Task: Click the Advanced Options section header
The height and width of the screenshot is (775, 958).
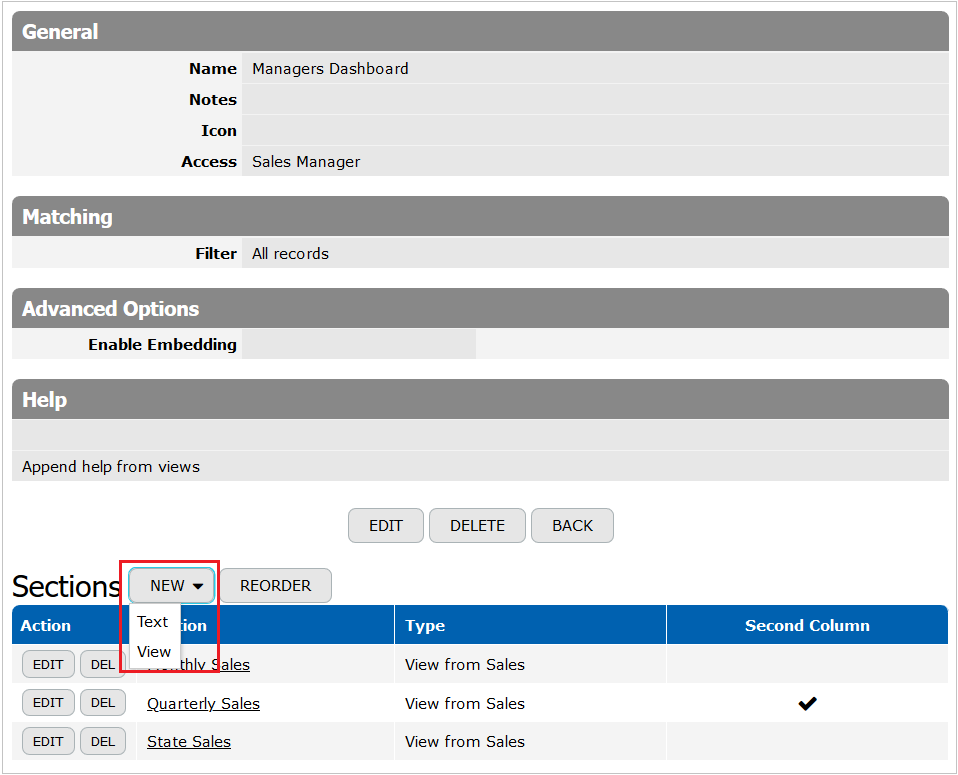Action: tap(480, 308)
